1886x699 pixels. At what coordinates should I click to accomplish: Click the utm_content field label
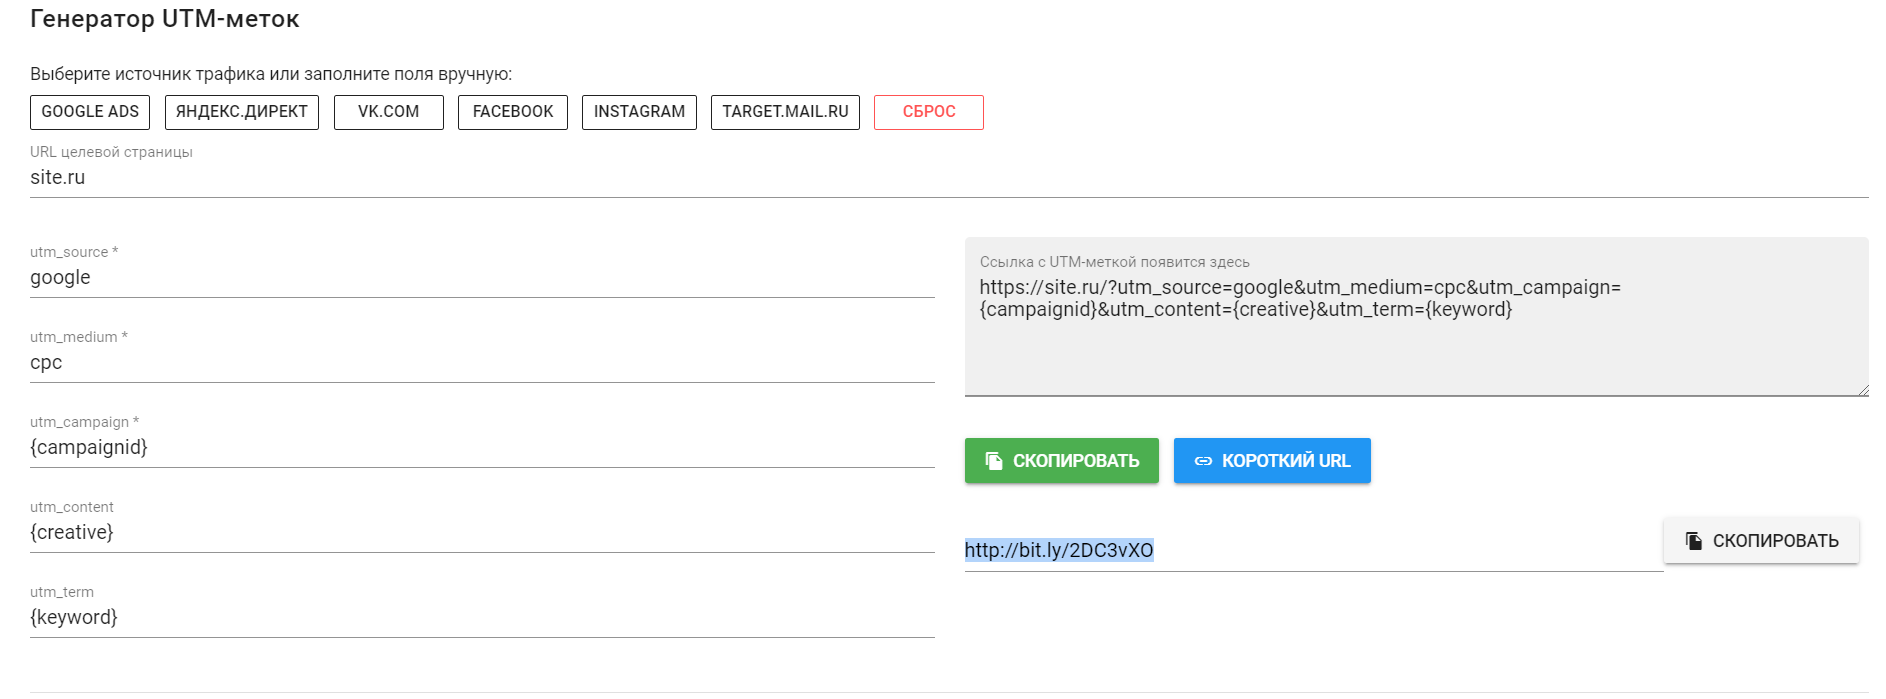72,507
